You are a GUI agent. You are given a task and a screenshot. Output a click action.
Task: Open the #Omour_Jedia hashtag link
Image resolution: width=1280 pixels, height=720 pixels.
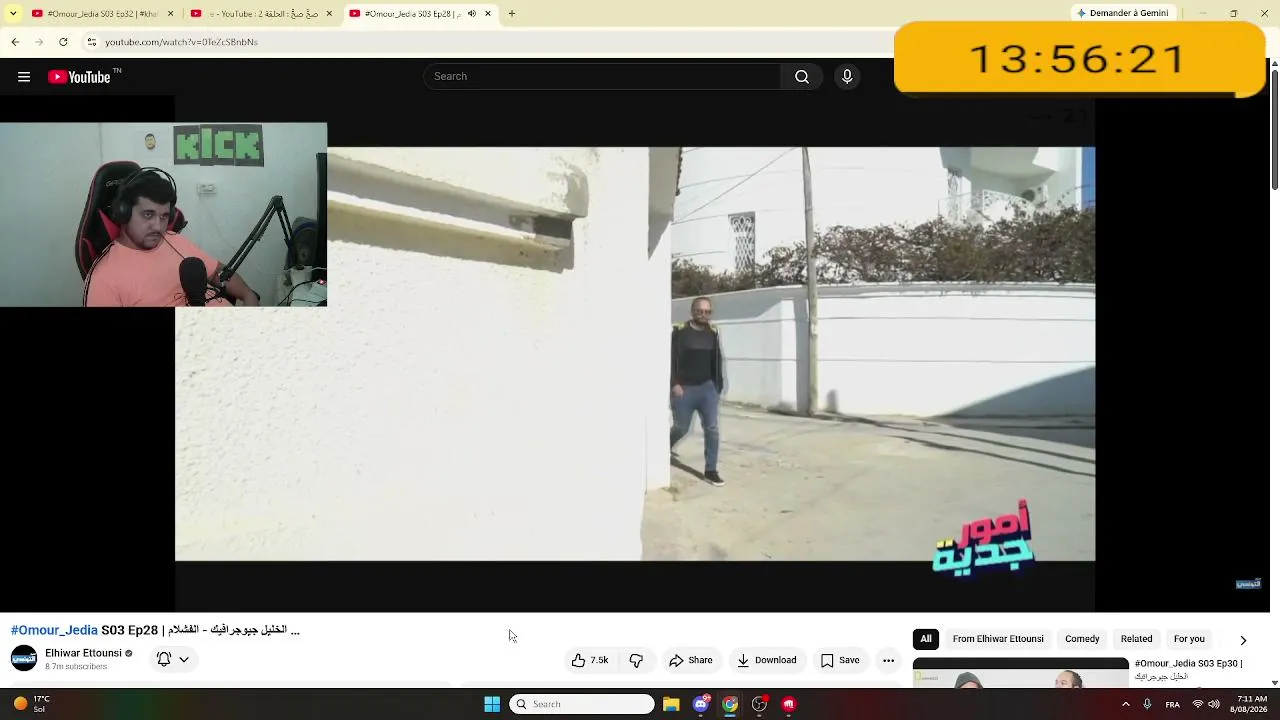tap(54, 630)
